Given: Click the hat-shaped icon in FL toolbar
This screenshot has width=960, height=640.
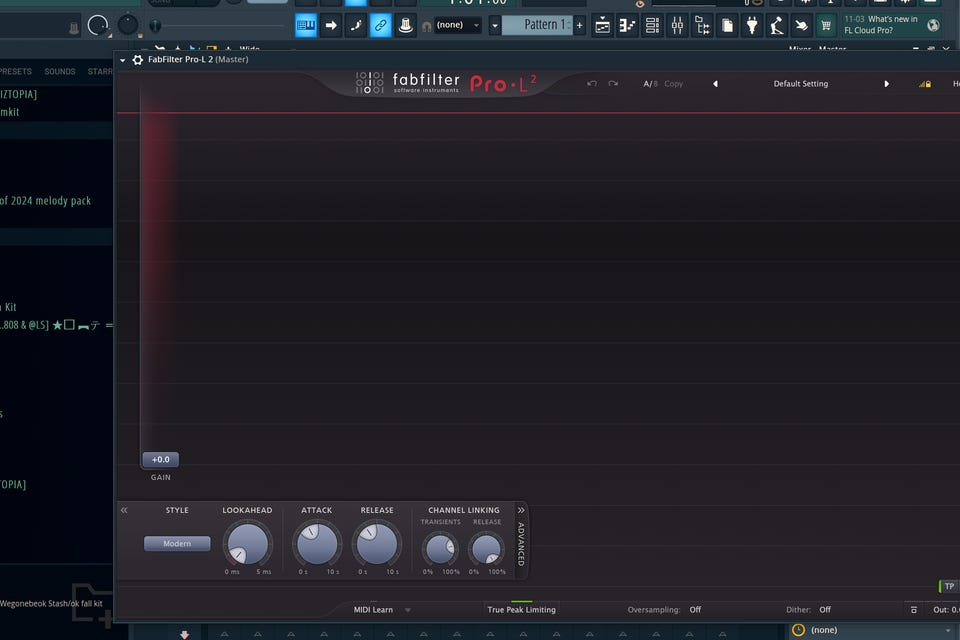Looking at the screenshot, I should click(405, 25).
